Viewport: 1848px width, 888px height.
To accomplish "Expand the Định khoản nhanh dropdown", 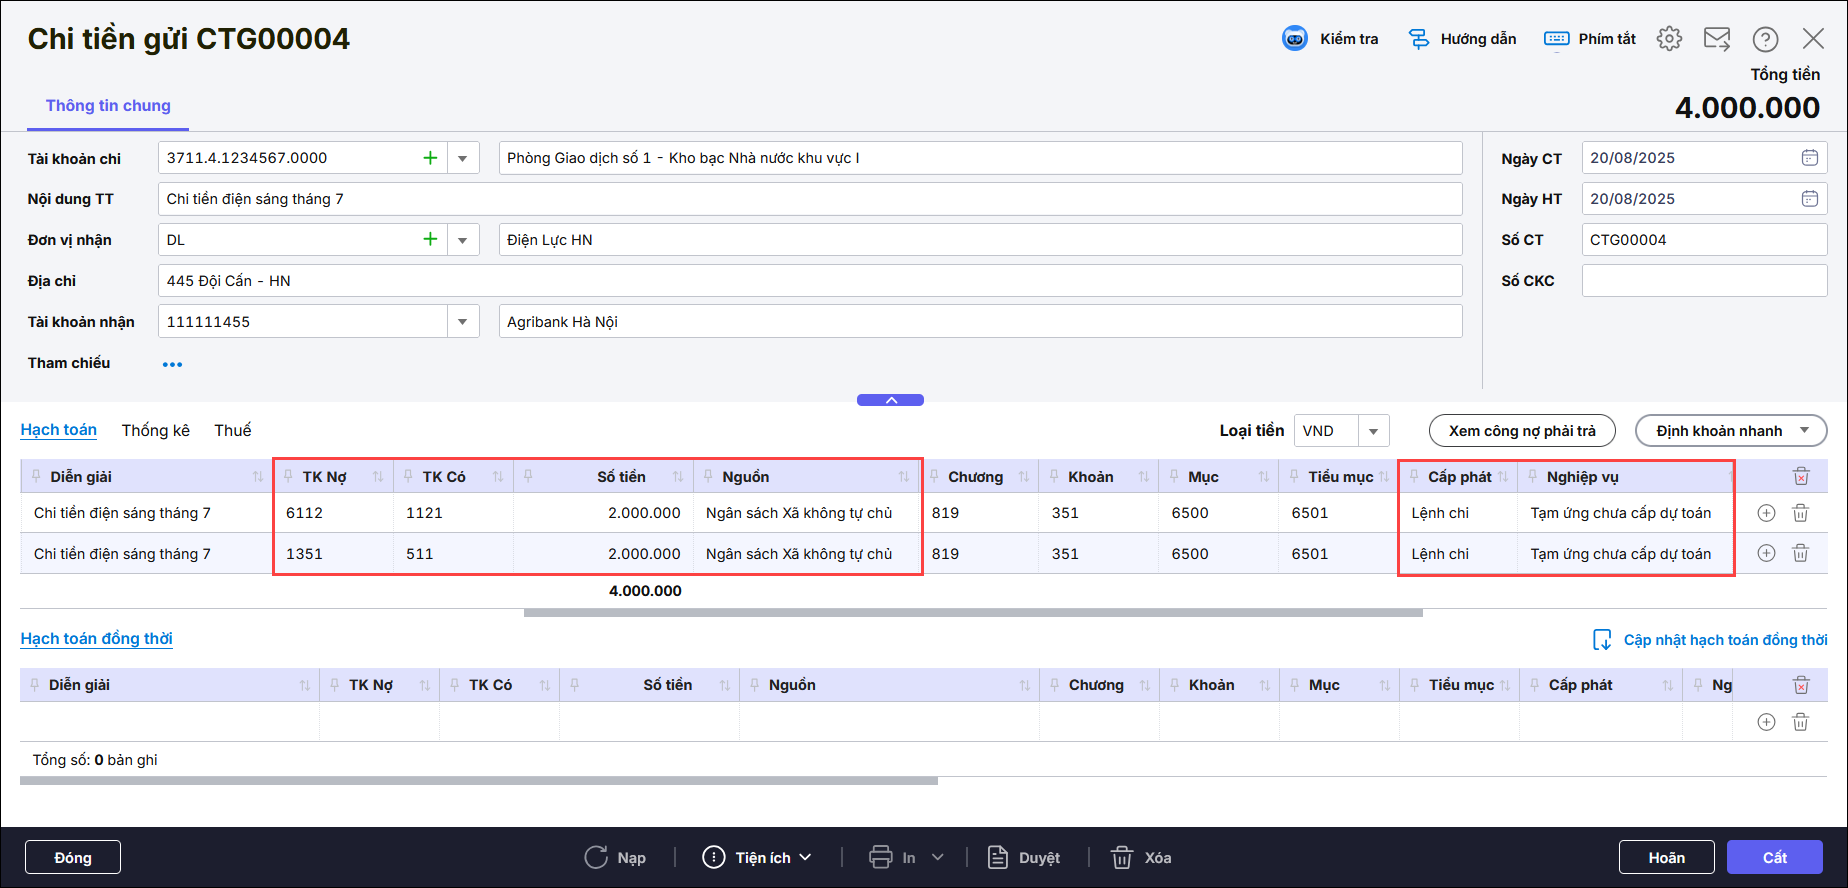I will 1804,431.
